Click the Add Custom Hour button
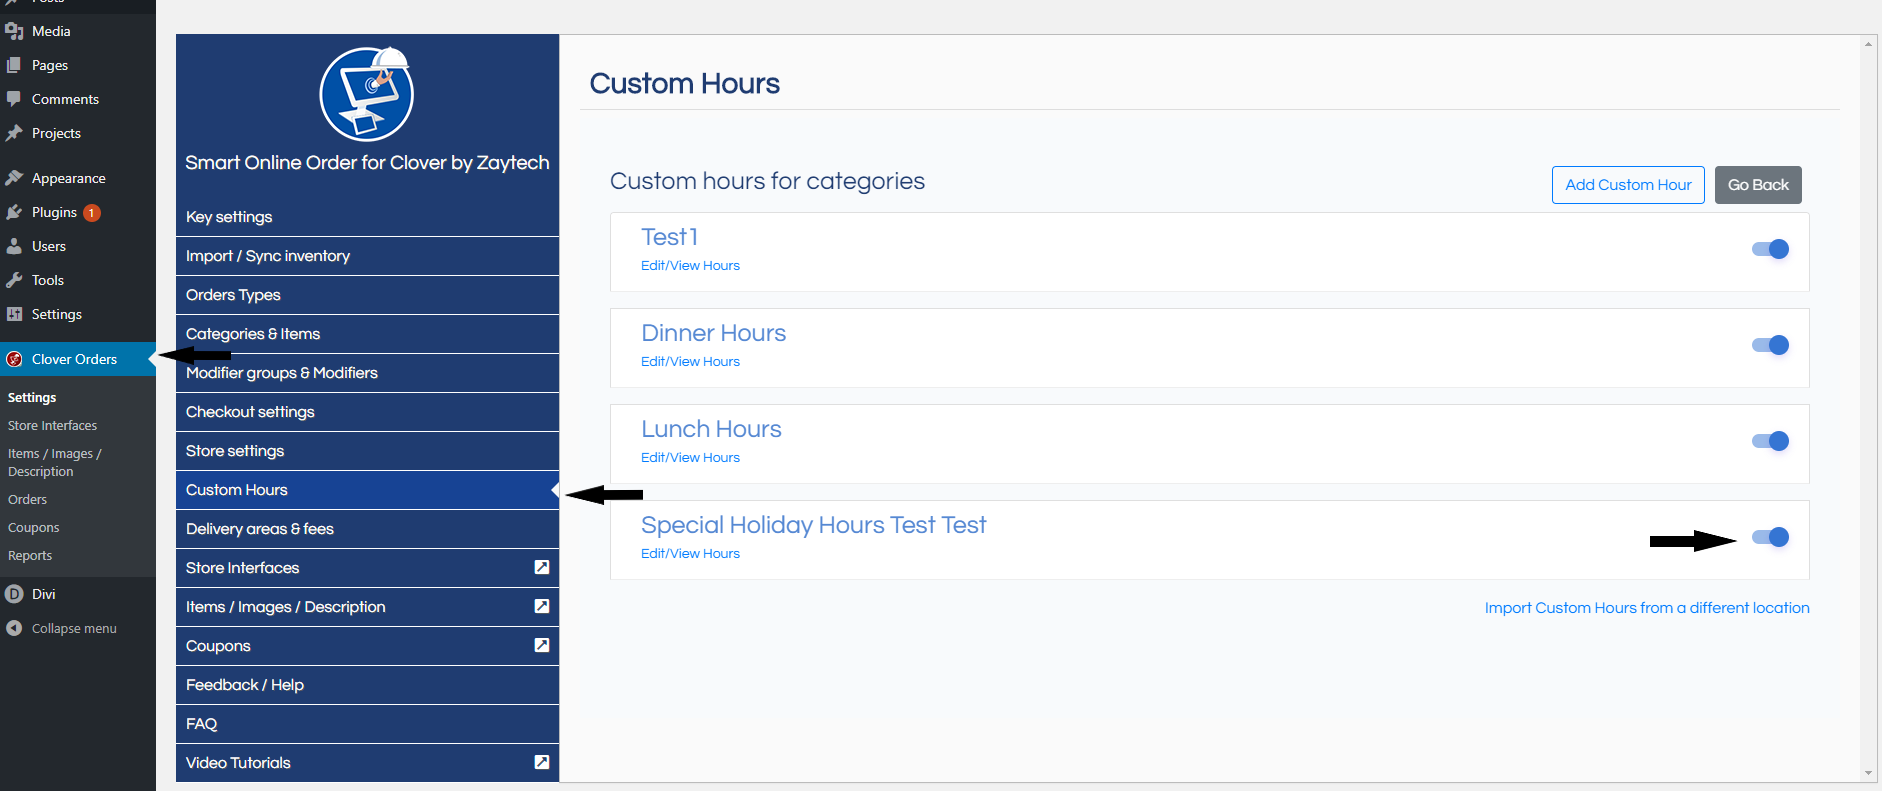 1628,185
